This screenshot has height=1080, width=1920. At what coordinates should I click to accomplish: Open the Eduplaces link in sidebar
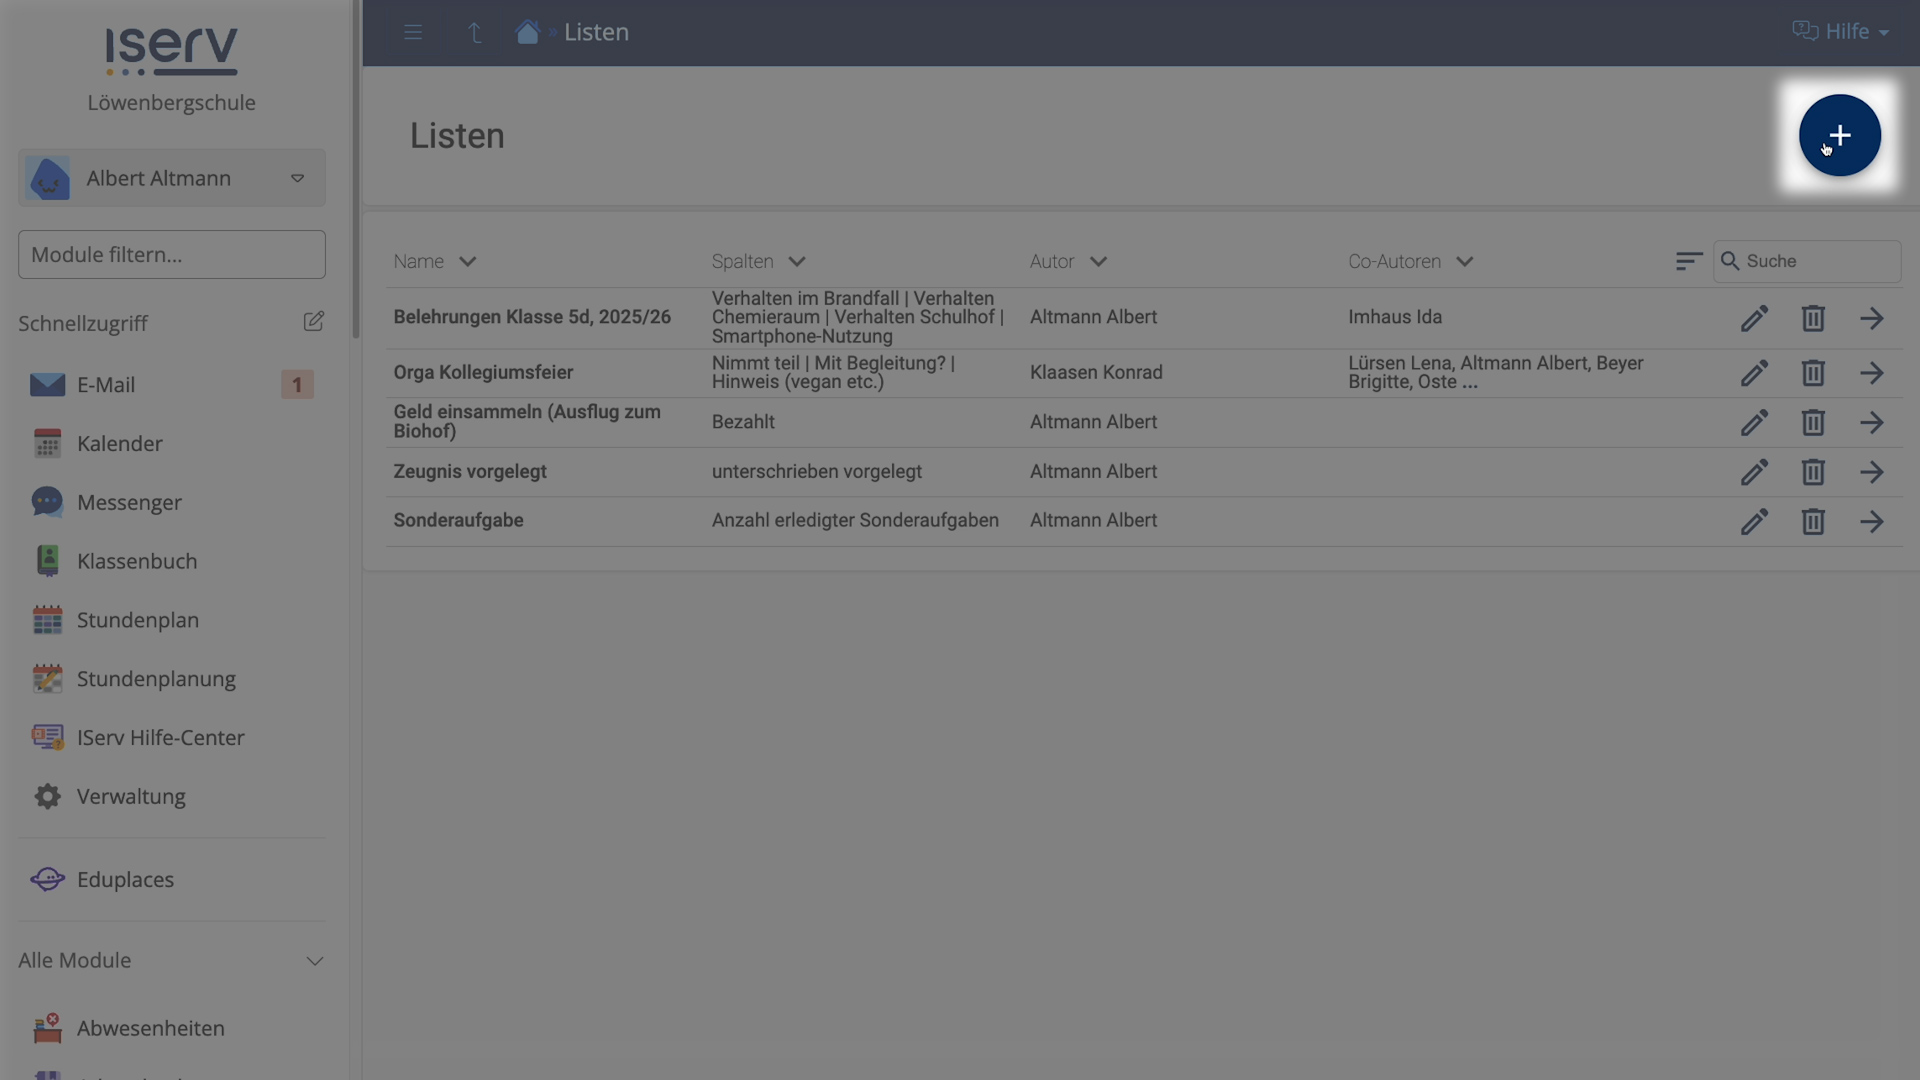pos(125,879)
